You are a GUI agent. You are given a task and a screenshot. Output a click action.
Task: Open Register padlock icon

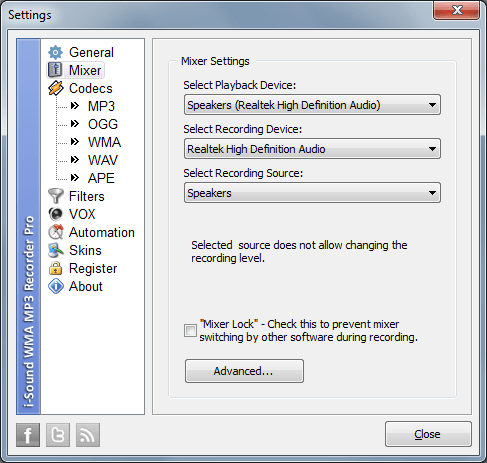tap(55, 268)
